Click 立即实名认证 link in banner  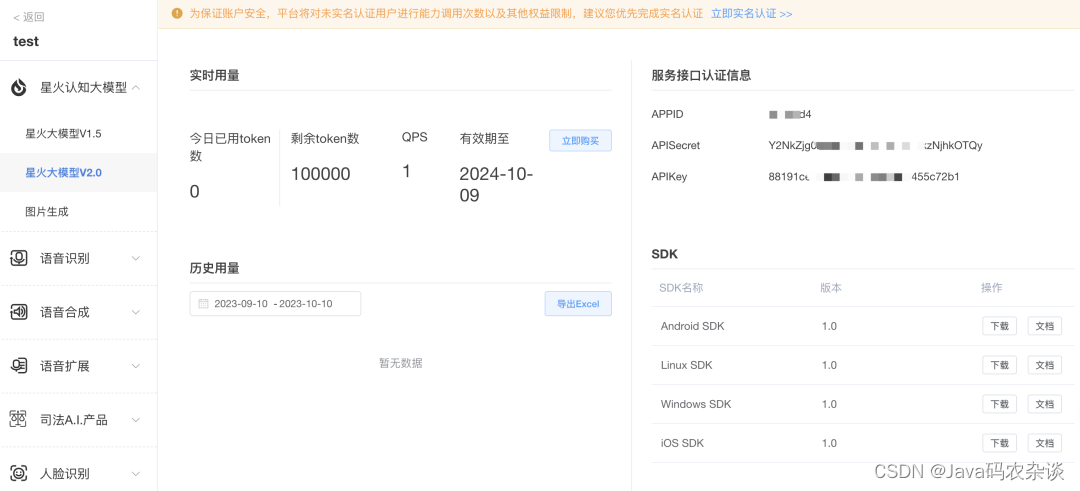[751, 13]
